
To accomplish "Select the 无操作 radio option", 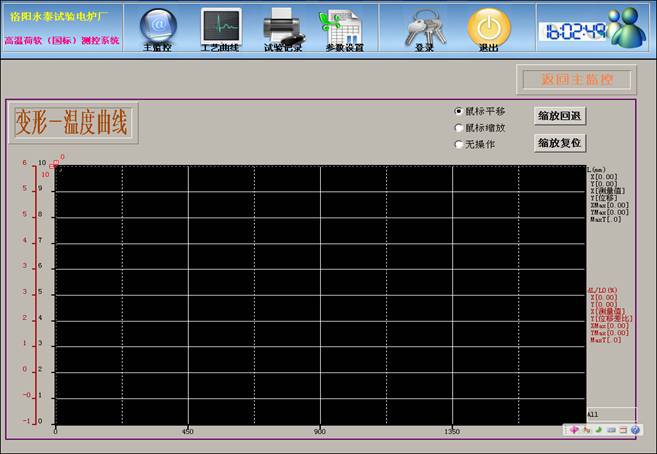I will click(x=459, y=144).
